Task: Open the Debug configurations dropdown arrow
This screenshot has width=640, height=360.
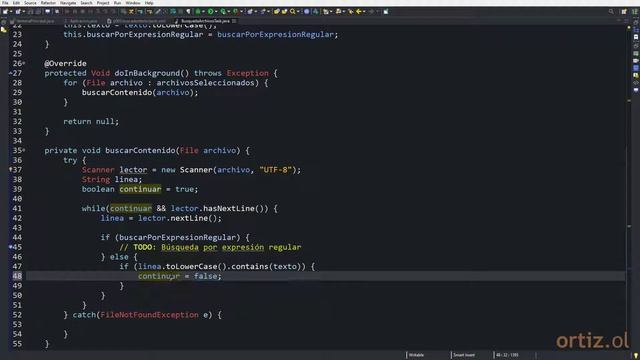Action: tap(203, 11)
